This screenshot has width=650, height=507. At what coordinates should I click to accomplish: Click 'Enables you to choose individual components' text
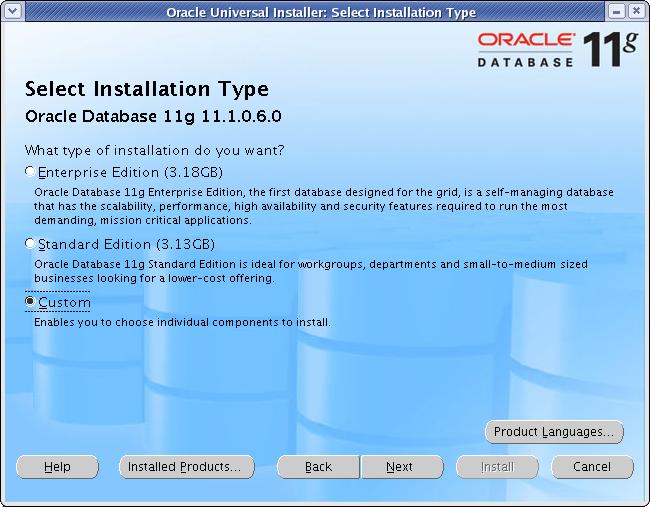click(182, 322)
